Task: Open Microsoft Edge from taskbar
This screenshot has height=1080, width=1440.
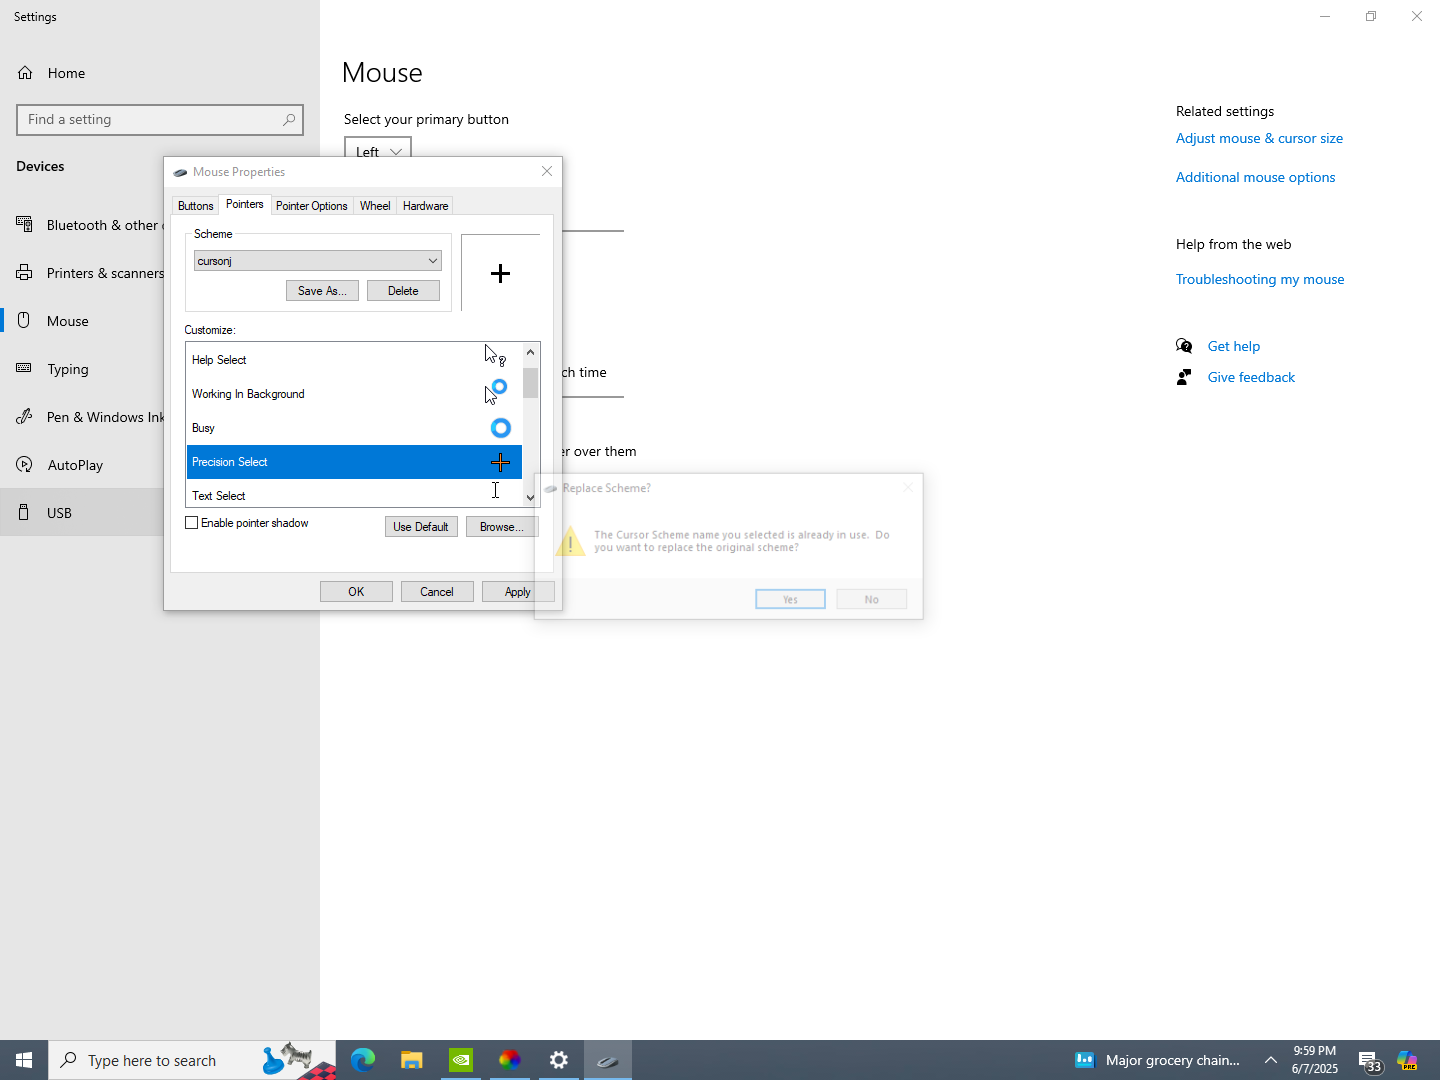Action: [x=363, y=1060]
